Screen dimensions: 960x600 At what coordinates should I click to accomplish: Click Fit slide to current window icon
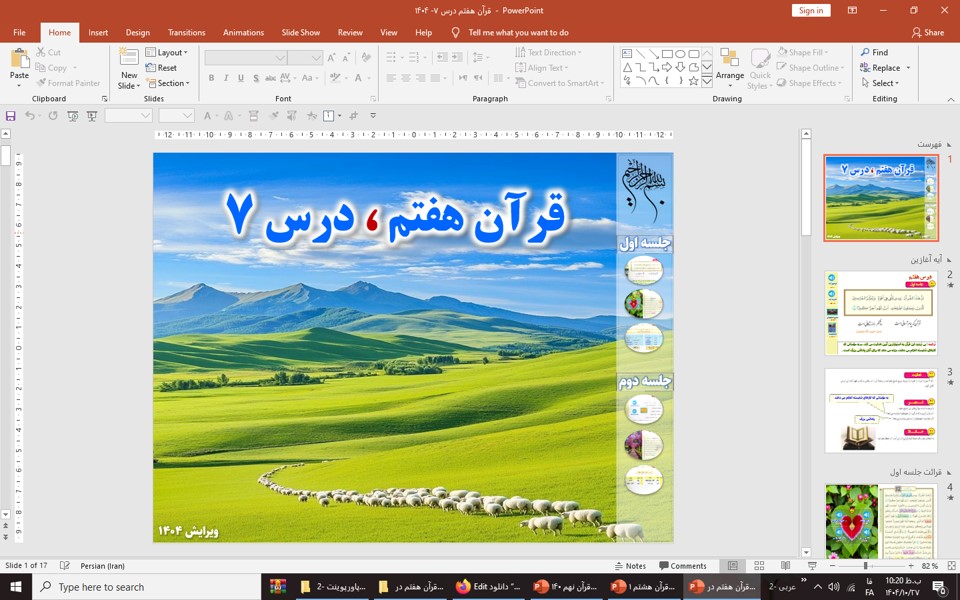[947, 566]
